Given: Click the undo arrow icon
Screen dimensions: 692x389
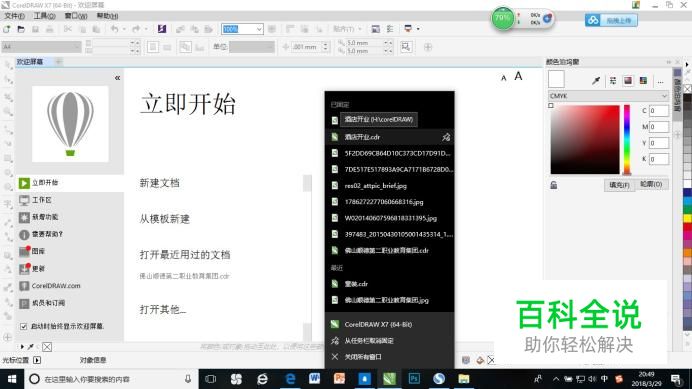Looking at the screenshot, I should 115,29.
